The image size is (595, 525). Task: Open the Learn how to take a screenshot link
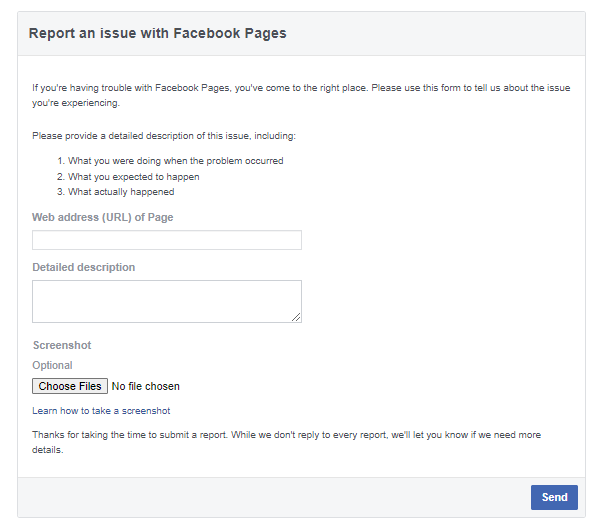point(101,411)
